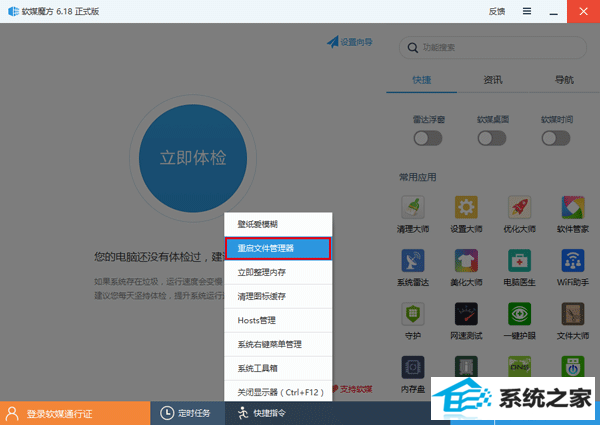The height and width of the screenshot is (425, 600).
Task: Focus the 功能搜索 search field
Action: click(x=493, y=48)
